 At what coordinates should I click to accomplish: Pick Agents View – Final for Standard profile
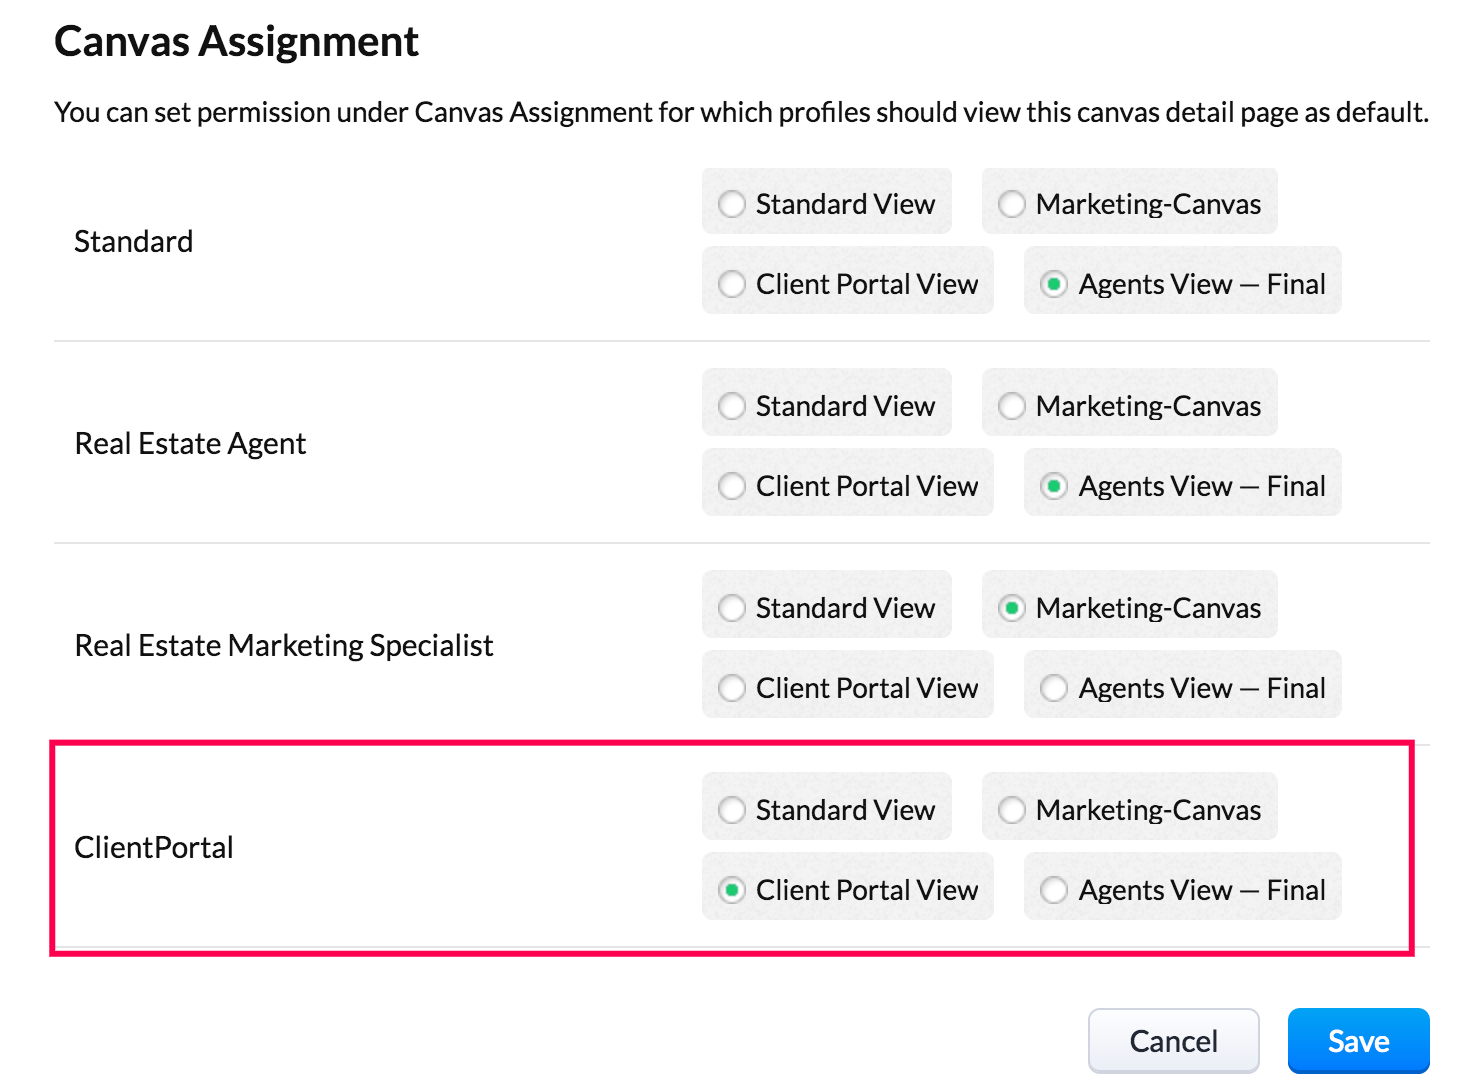point(1054,284)
